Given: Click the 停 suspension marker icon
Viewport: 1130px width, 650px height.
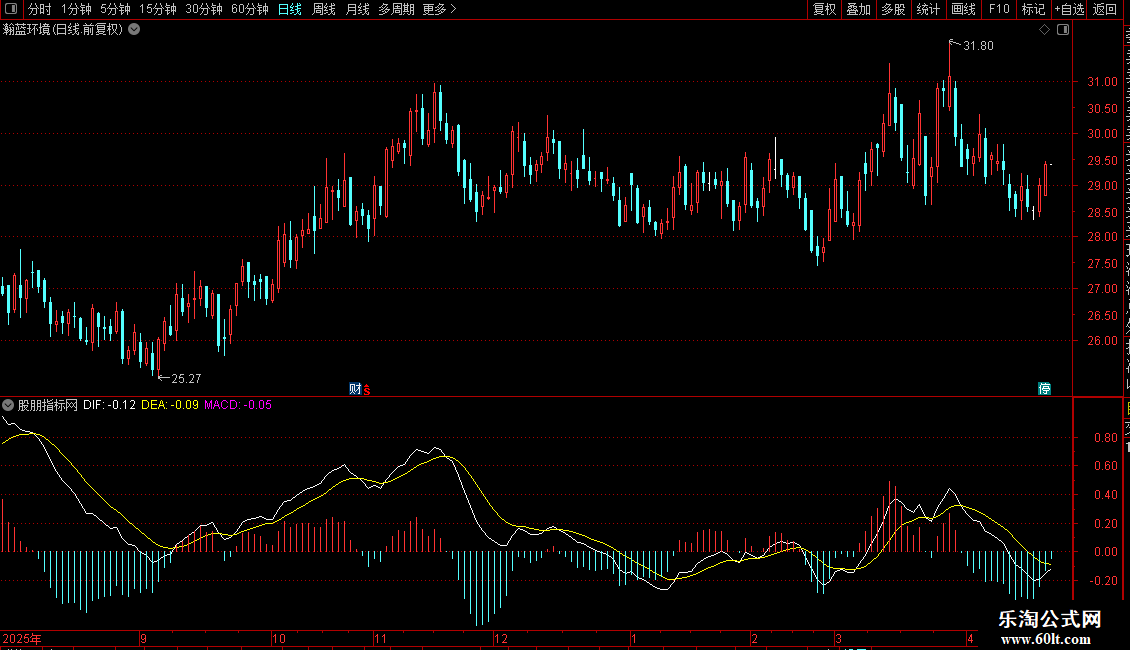Looking at the screenshot, I should [1044, 389].
